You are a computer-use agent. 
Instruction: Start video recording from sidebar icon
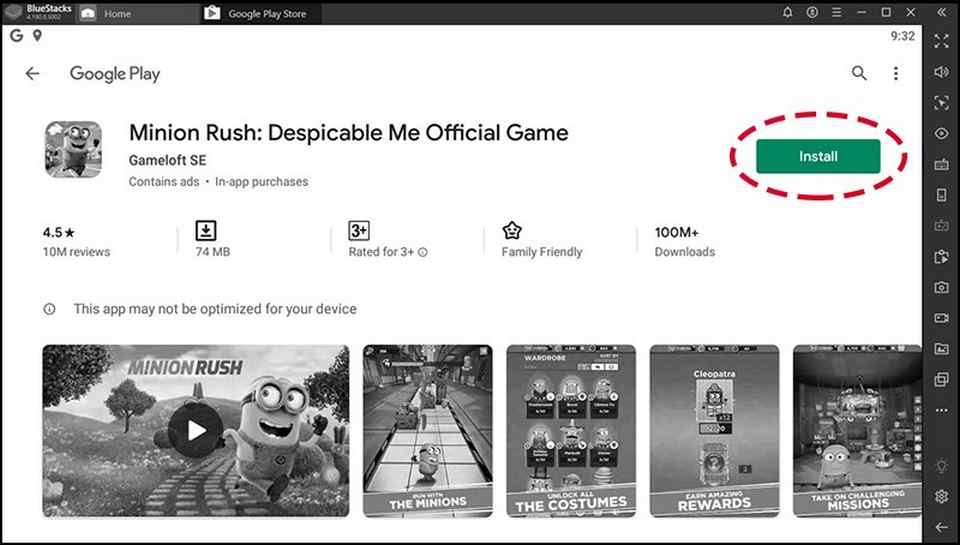(942, 318)
